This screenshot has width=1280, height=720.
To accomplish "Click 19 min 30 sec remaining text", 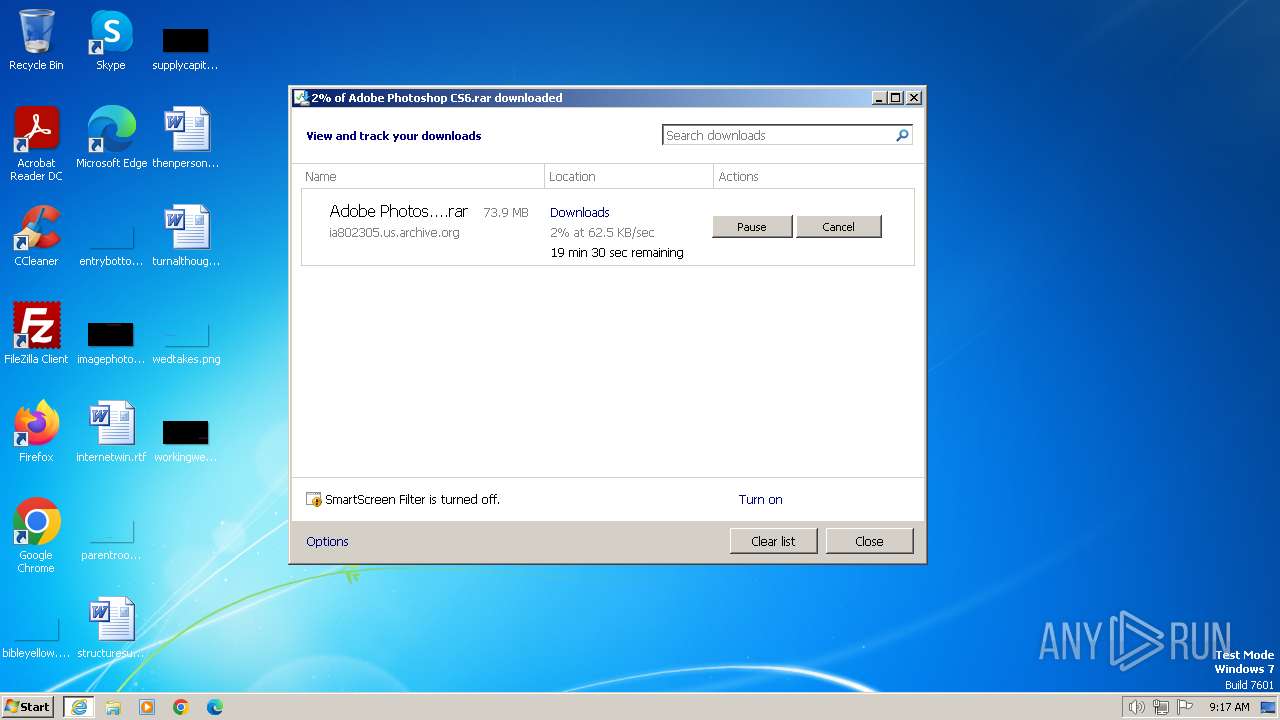I will [617, 253].
